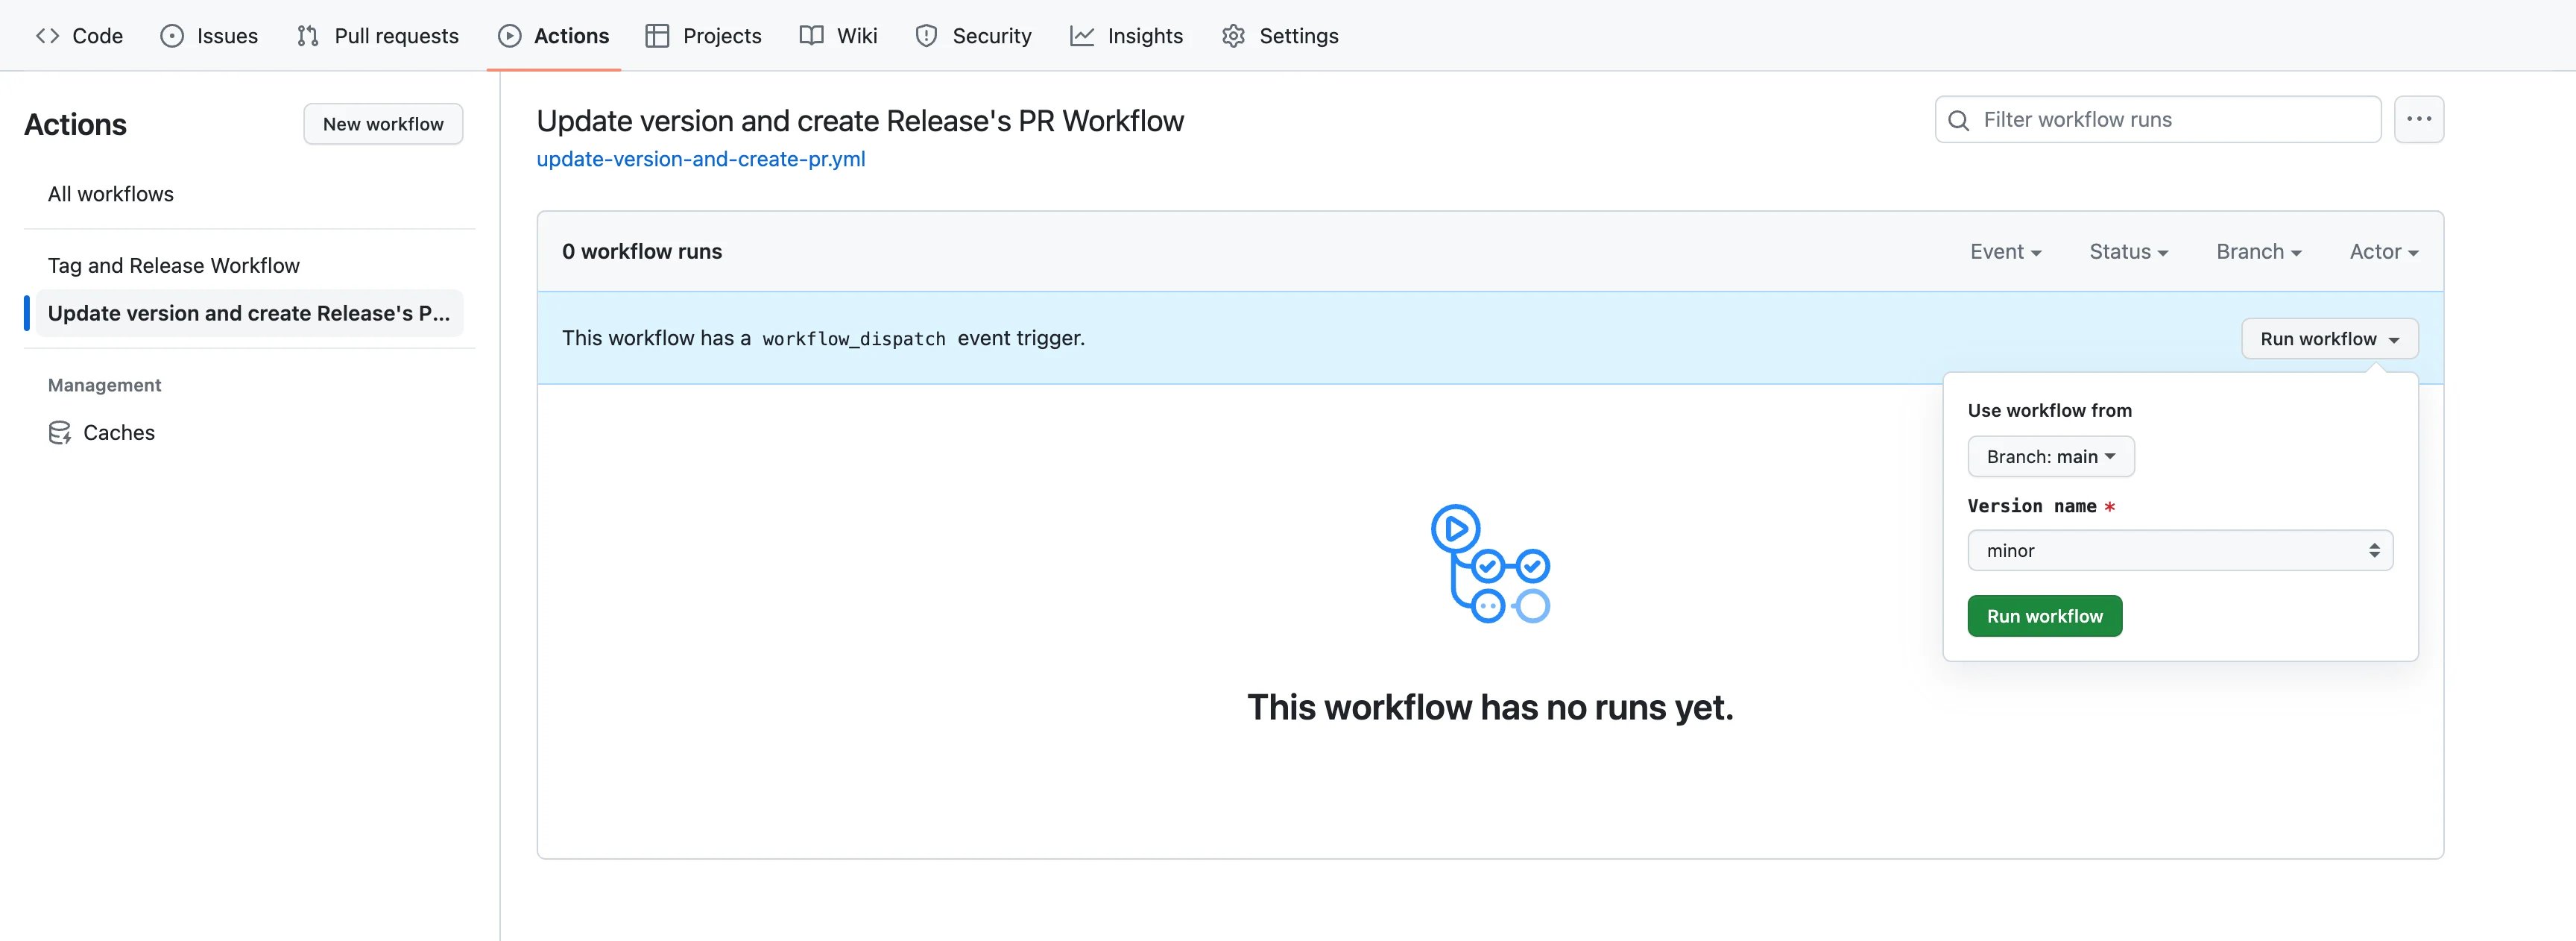The height and width of the screenshot is (941, 2576).
Task: Switch to the Actions tab
Action: point(554,36)
